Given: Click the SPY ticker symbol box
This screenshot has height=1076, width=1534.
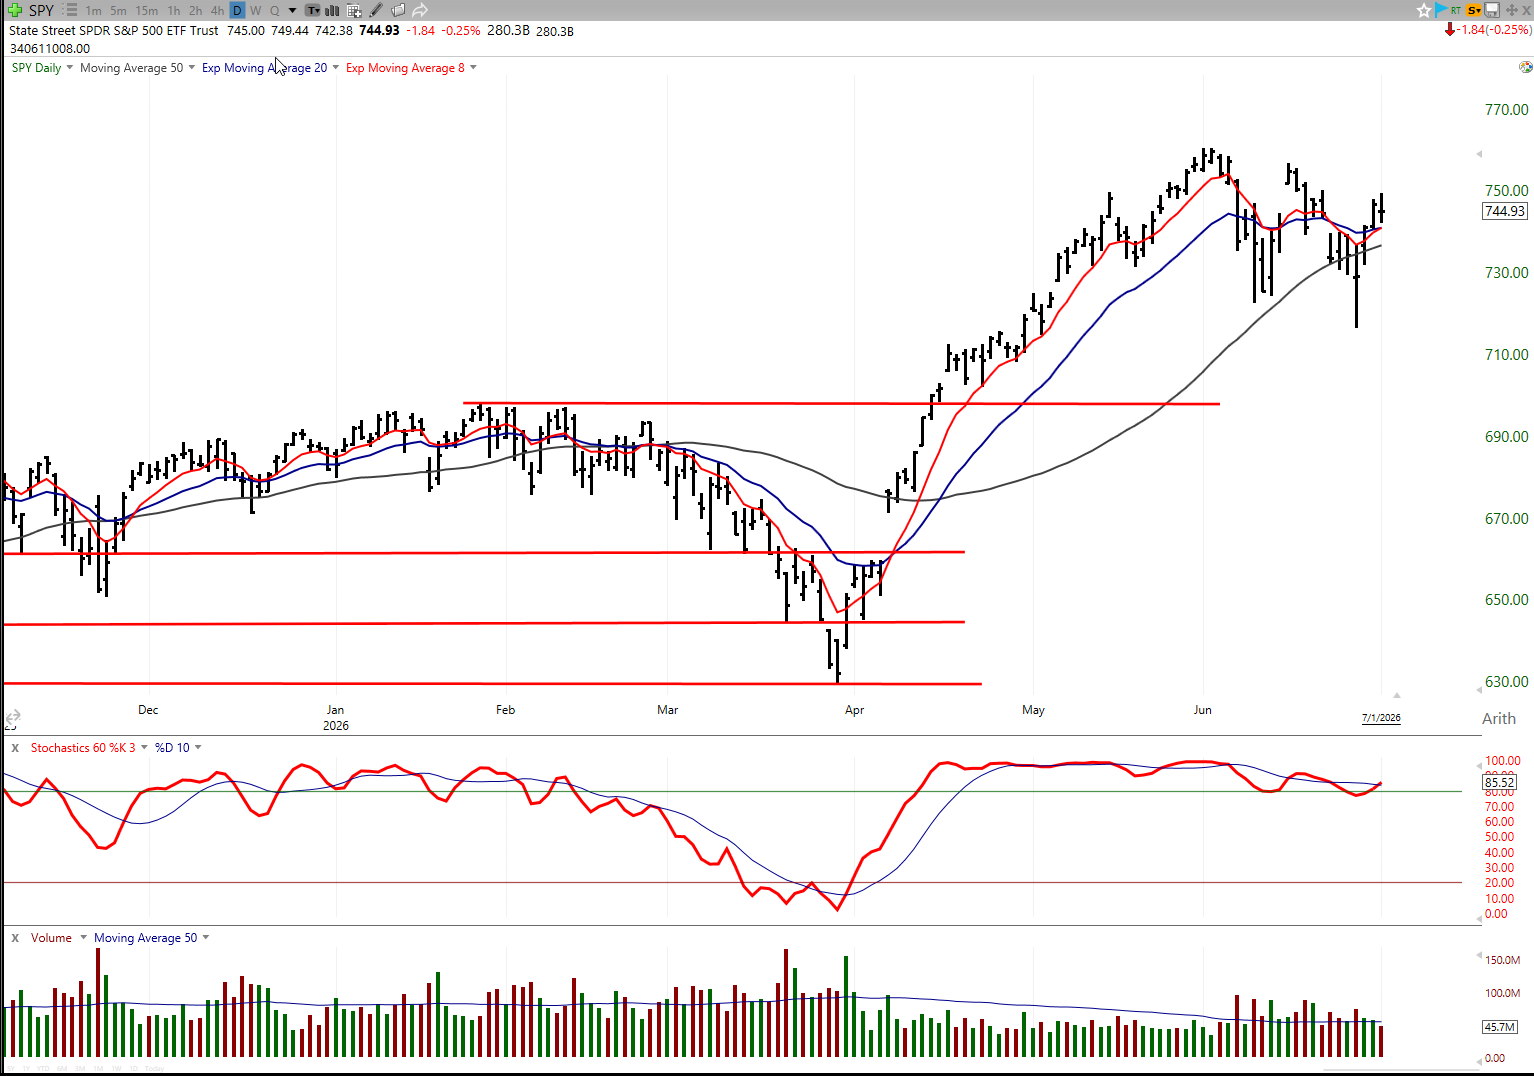Looking at the screenshot, I should click(x=41, y=10).
